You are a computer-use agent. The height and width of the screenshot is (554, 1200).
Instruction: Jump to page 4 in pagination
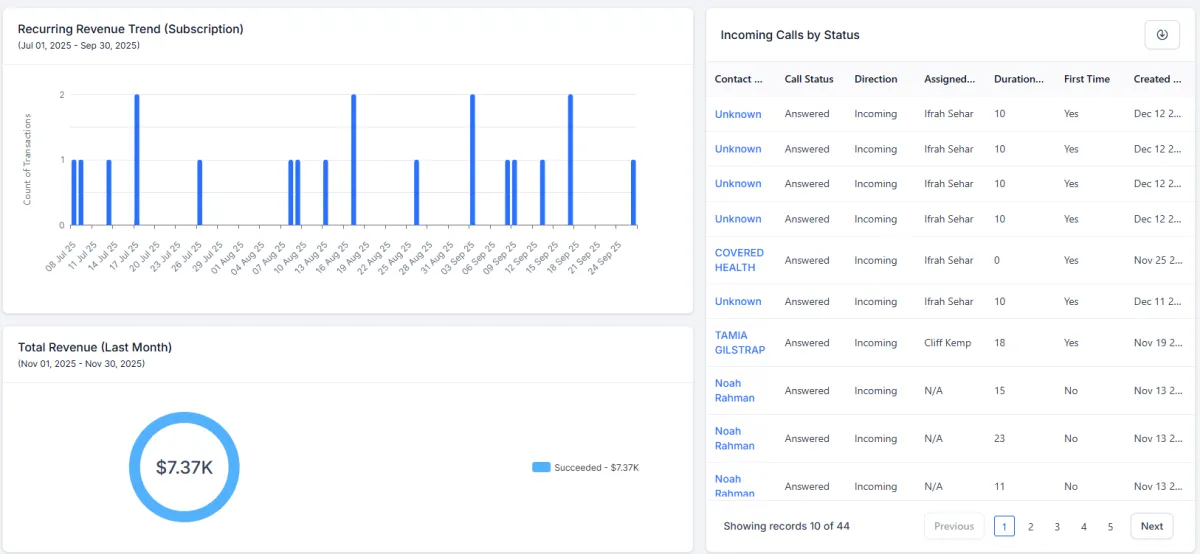1083,526
